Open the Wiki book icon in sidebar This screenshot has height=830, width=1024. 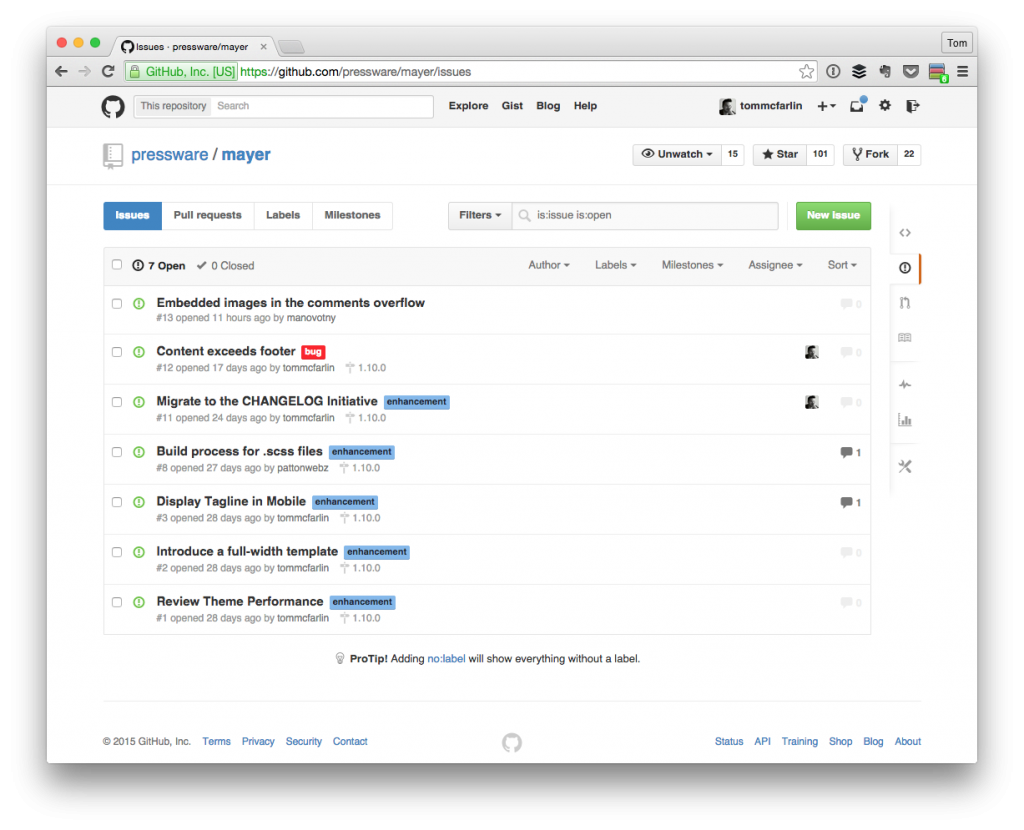coord(904,338)
